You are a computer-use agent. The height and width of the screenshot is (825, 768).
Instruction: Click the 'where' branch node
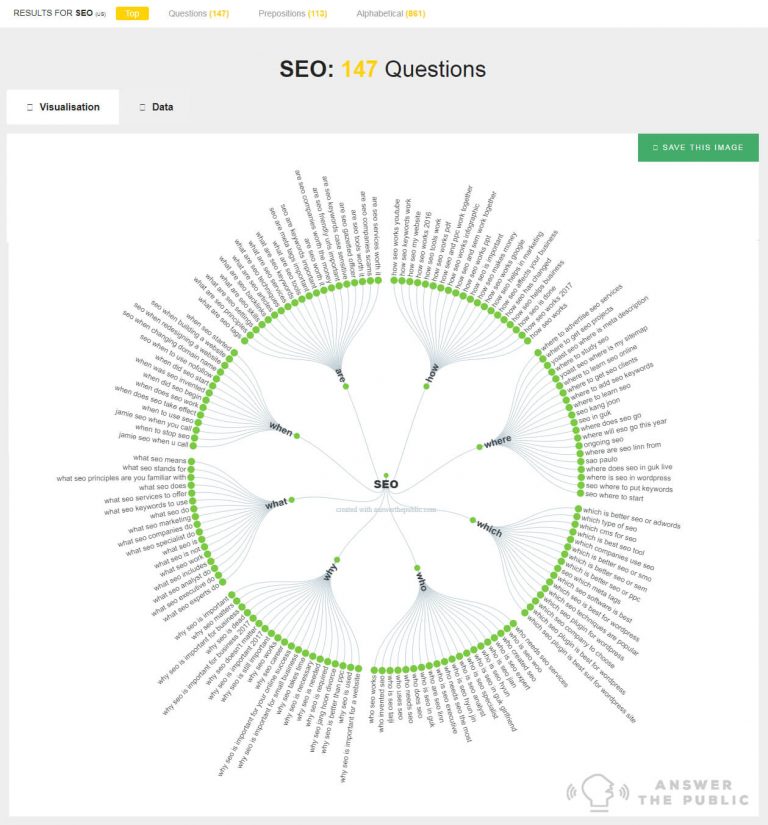pos(479,446)
